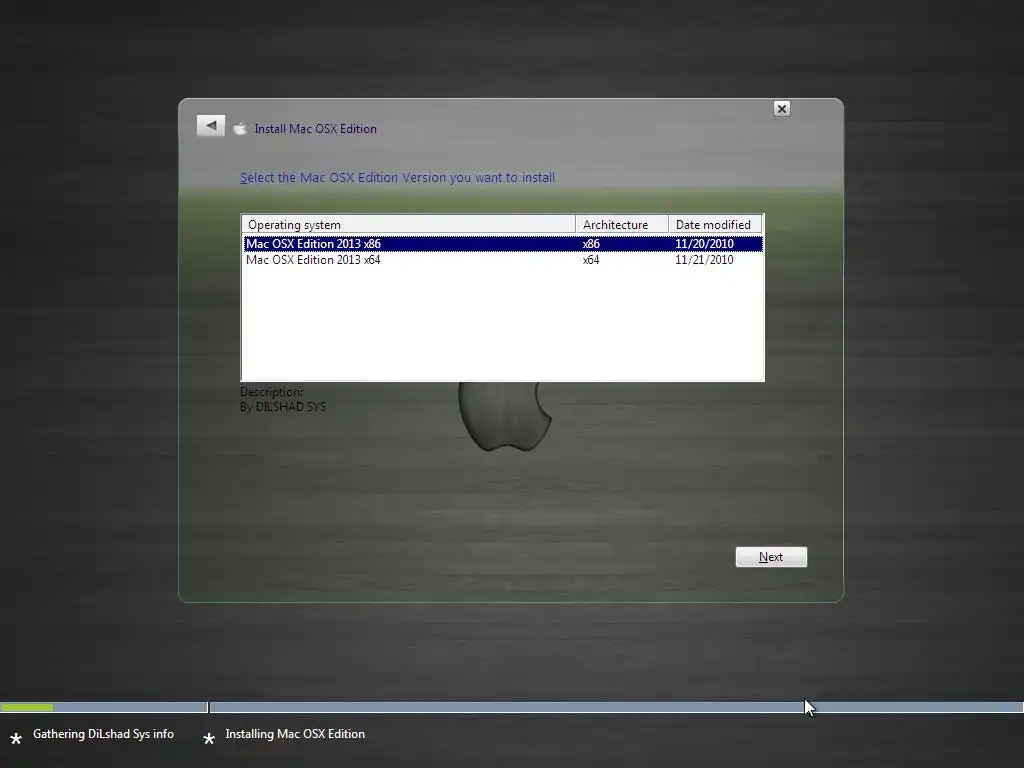Sort by the Architecture column header
This screenshot has height=768, width=1024.
622,225
